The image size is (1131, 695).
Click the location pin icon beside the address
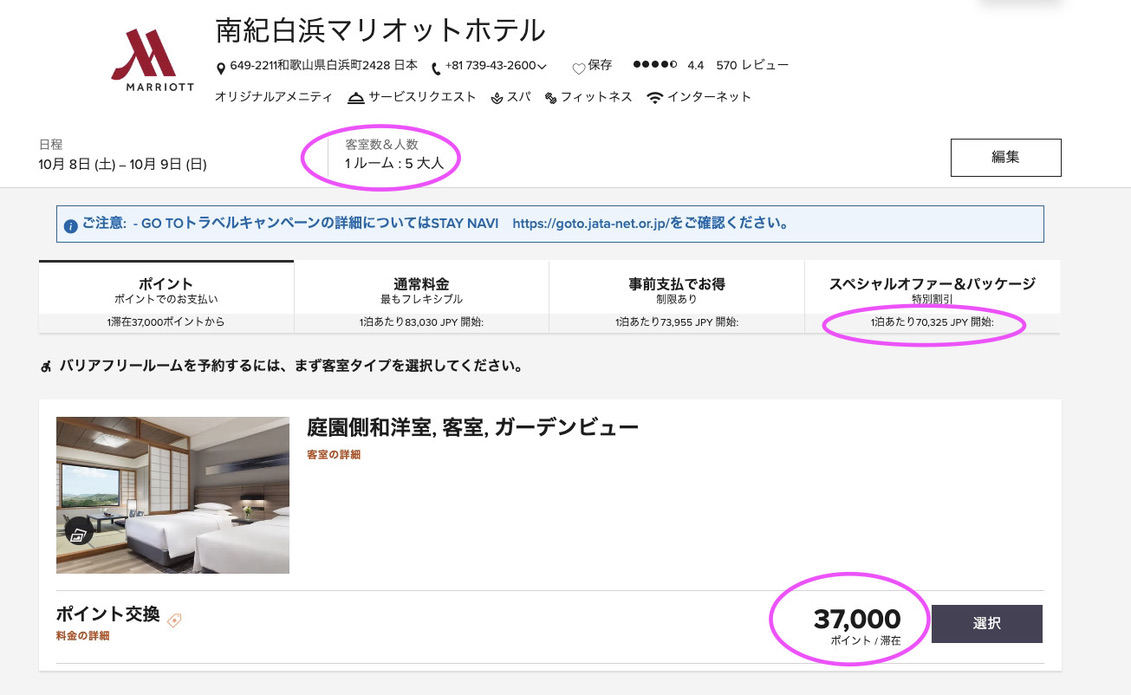(x=220, y=67)
